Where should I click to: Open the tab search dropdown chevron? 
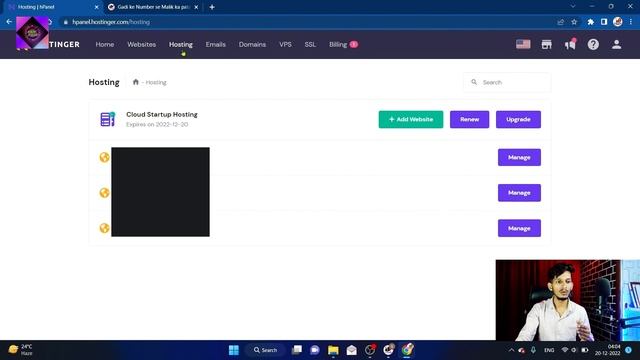573,7
